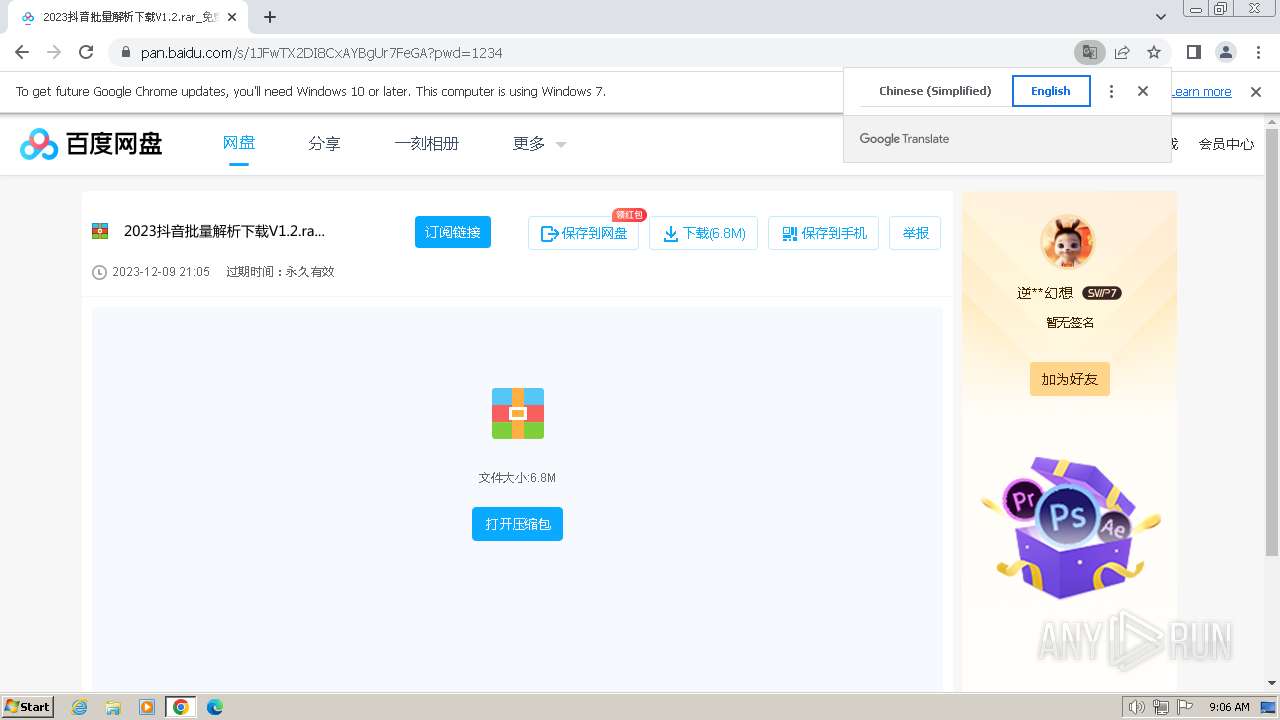The width and height of the screenshot is (1280, 720).
Task: Close the Google Translate popup
Action: pos(1143,91)
